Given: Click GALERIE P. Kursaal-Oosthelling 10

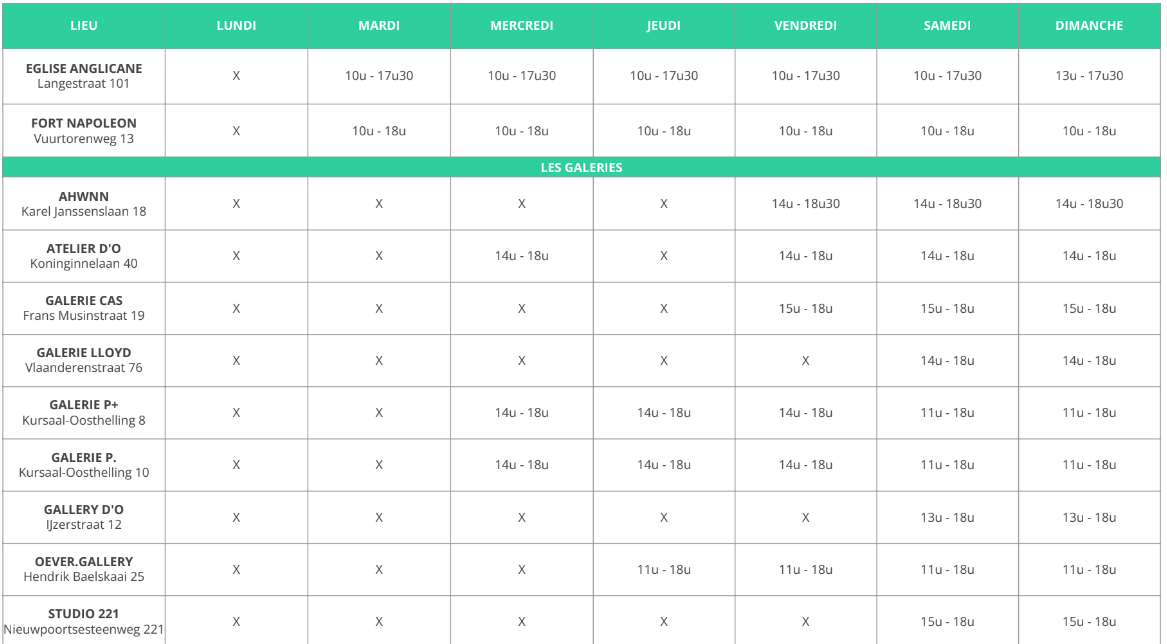Looking at the screenshot, I should click(x=83, y=465).
